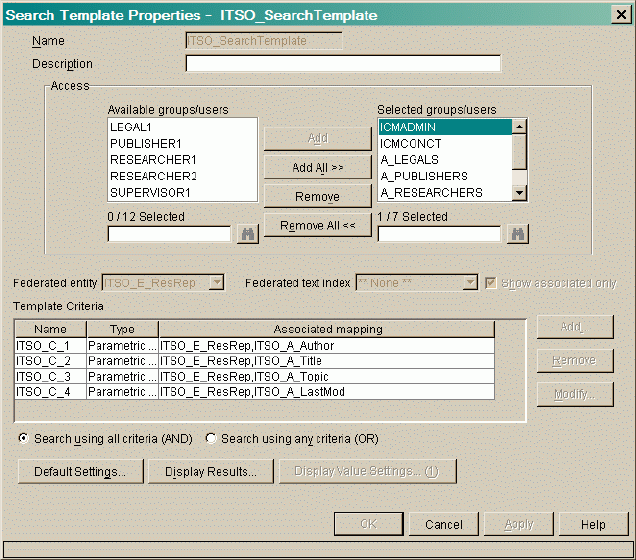Image resolution: width=636 pixels, height=560 pixels.
Task: Click into the Description field
Action: 342,64
